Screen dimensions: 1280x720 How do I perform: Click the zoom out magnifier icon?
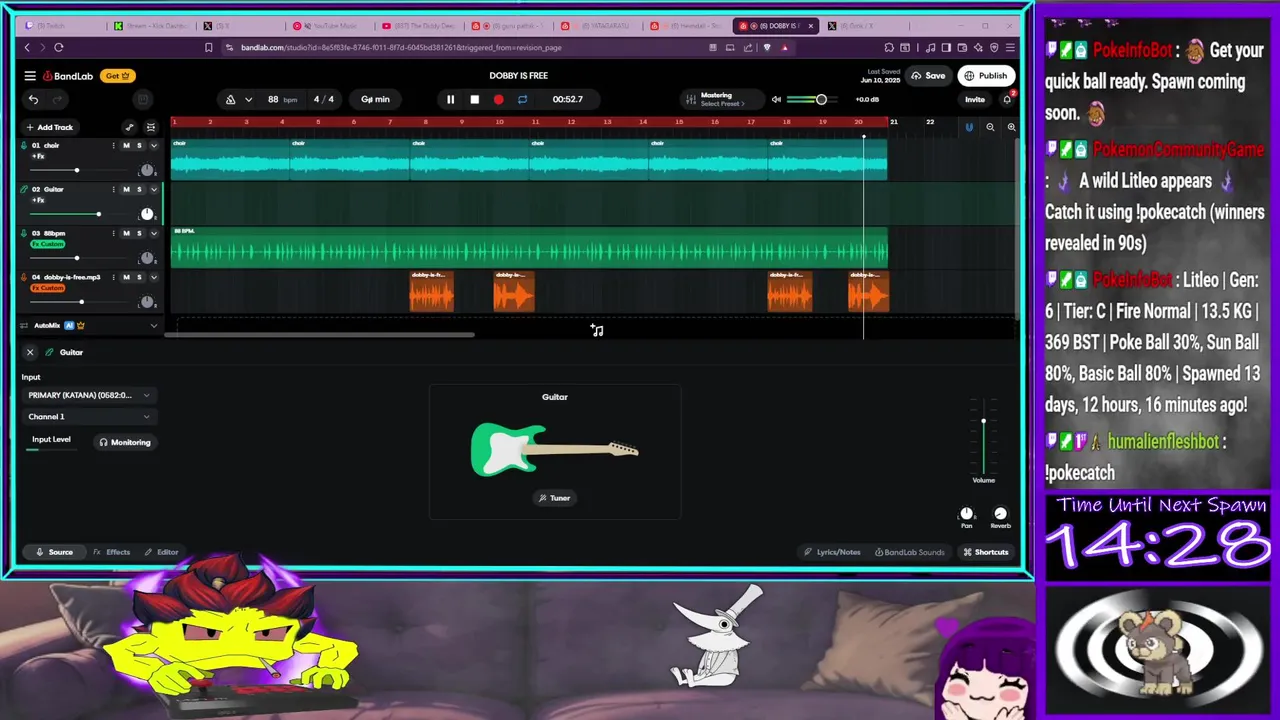tap(990, 127)
